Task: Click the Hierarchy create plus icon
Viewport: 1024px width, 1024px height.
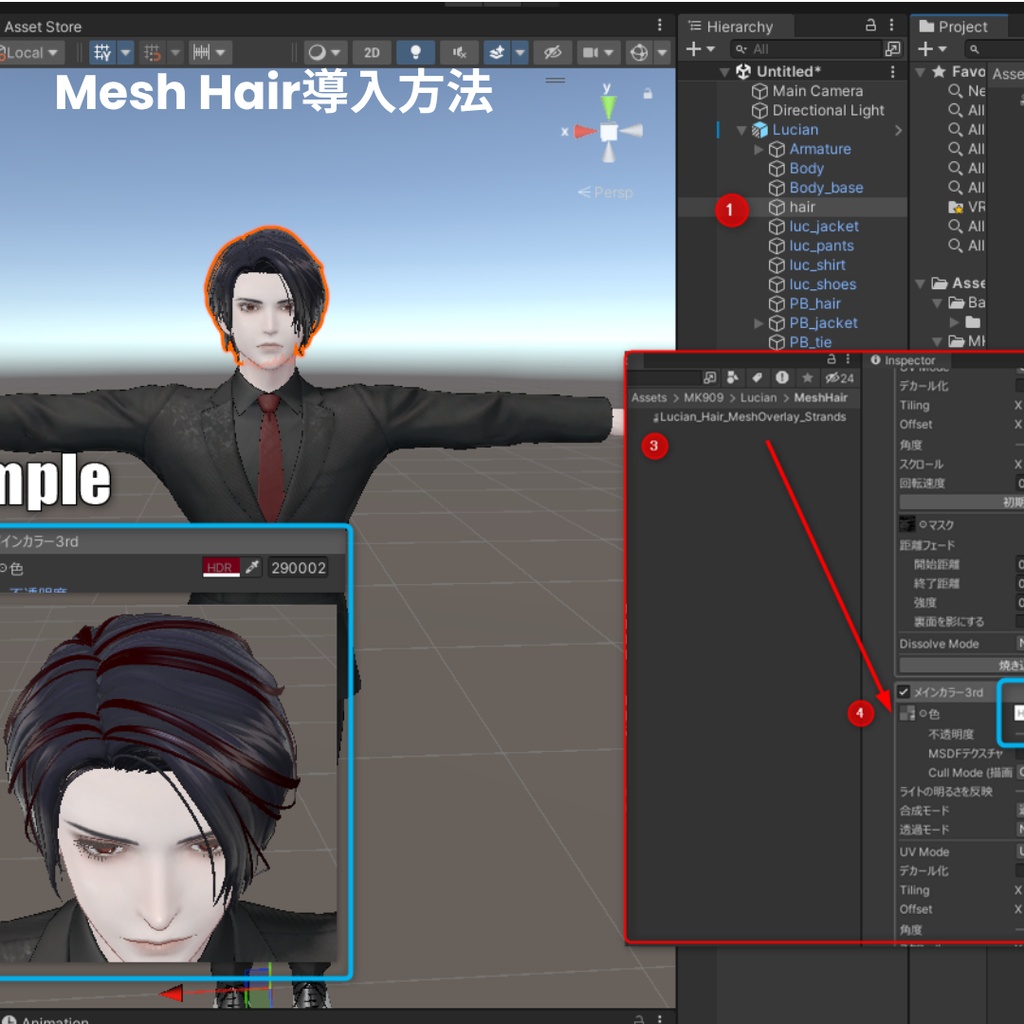Action: click(694, 49)
